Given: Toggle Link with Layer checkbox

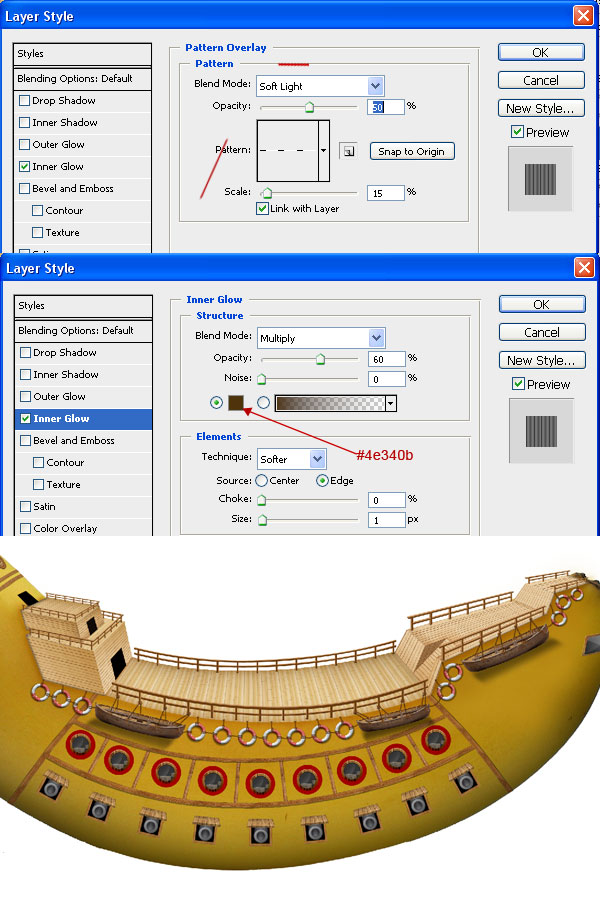Looking at the screenshot, I should pyautogui.click(x=263, y=209).
